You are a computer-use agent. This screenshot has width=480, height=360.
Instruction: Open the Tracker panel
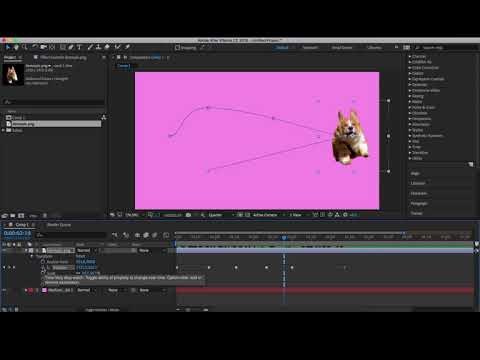(x=417, y=213)
